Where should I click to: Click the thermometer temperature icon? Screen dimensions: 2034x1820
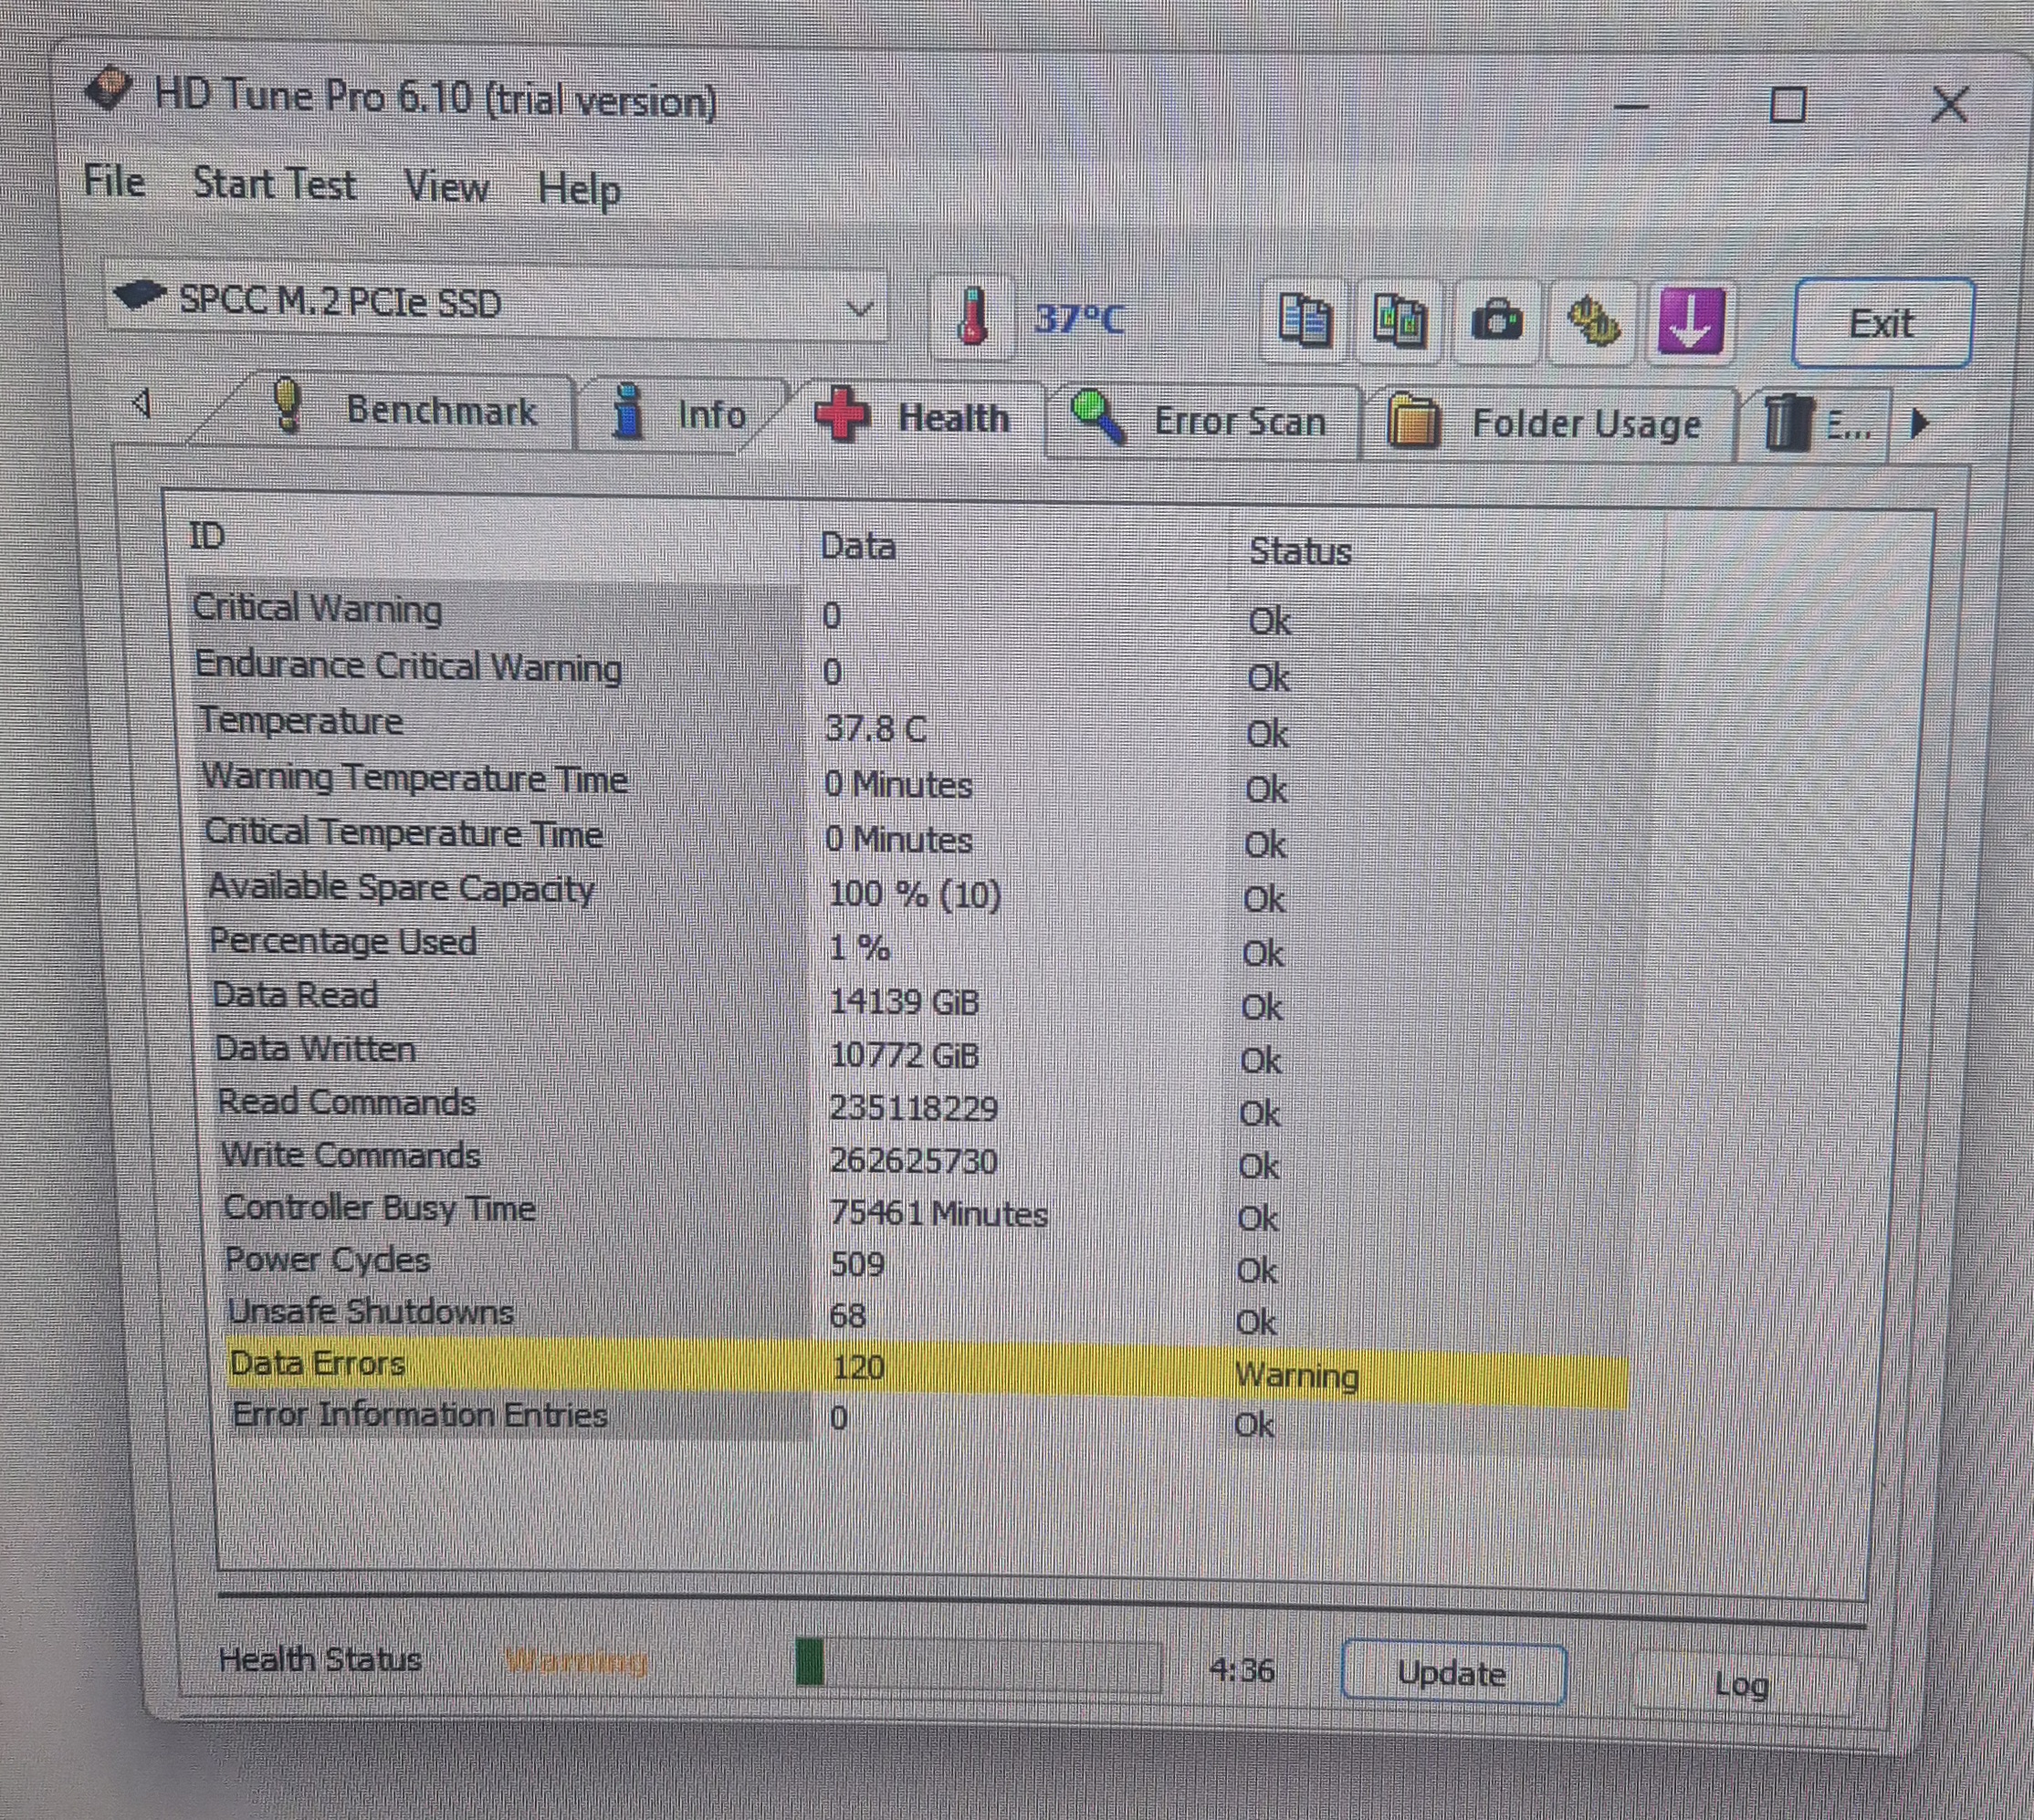point(972,317)
